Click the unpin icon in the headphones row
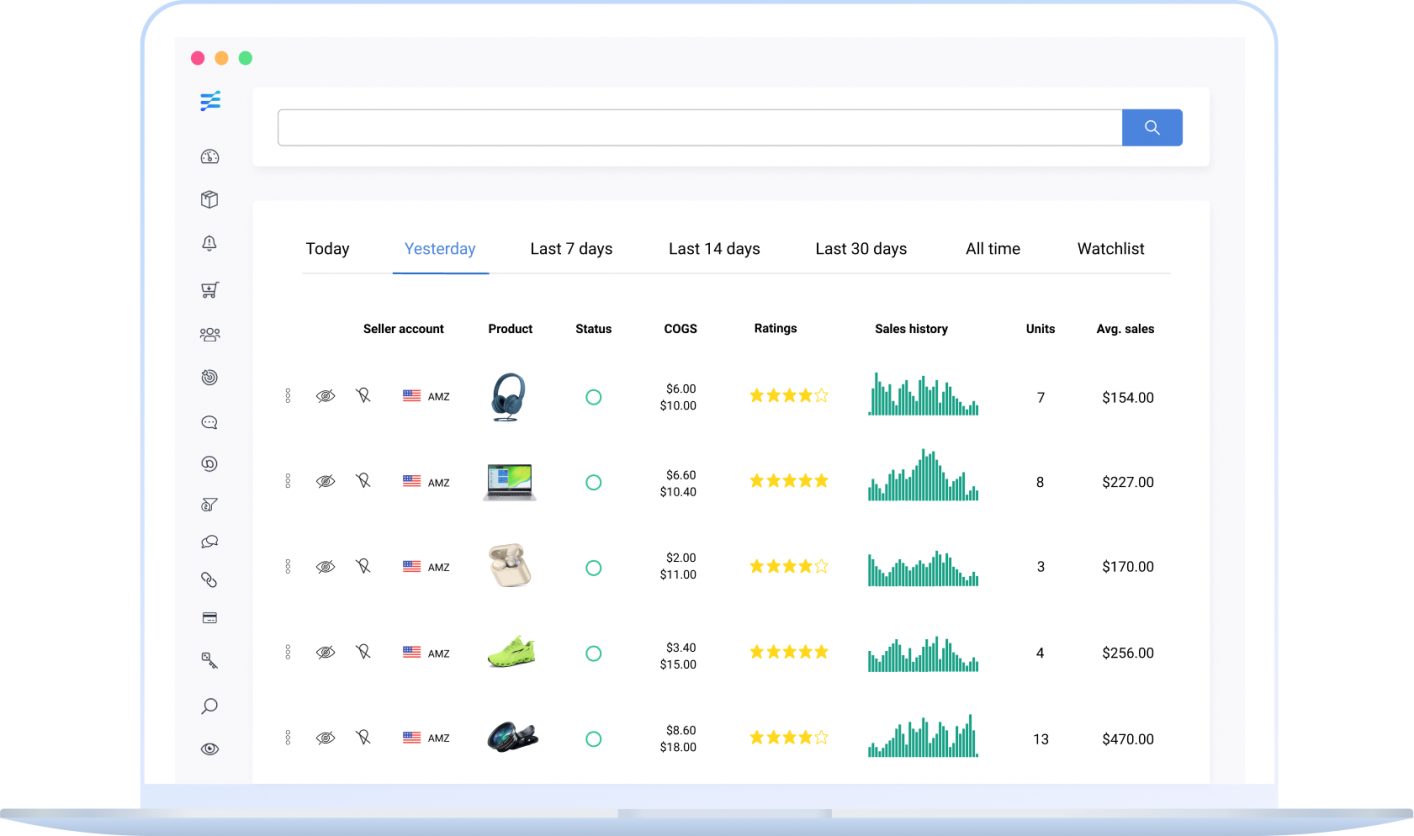 point(363,396)
